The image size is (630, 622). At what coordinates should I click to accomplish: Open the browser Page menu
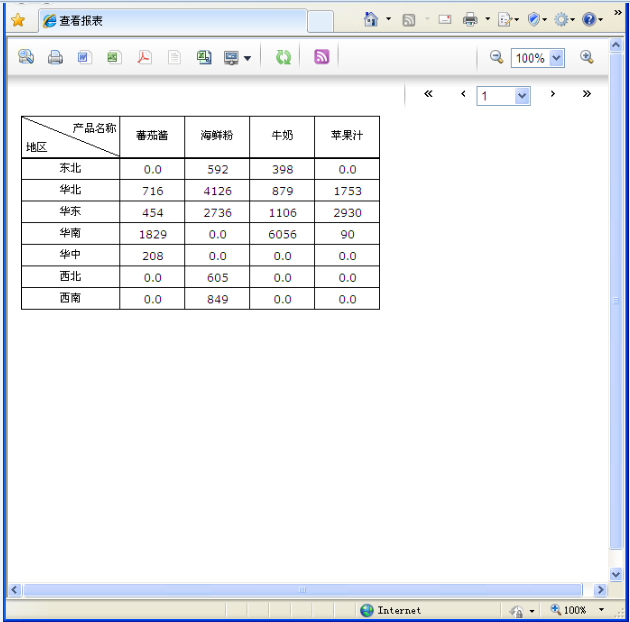[508, 19]
